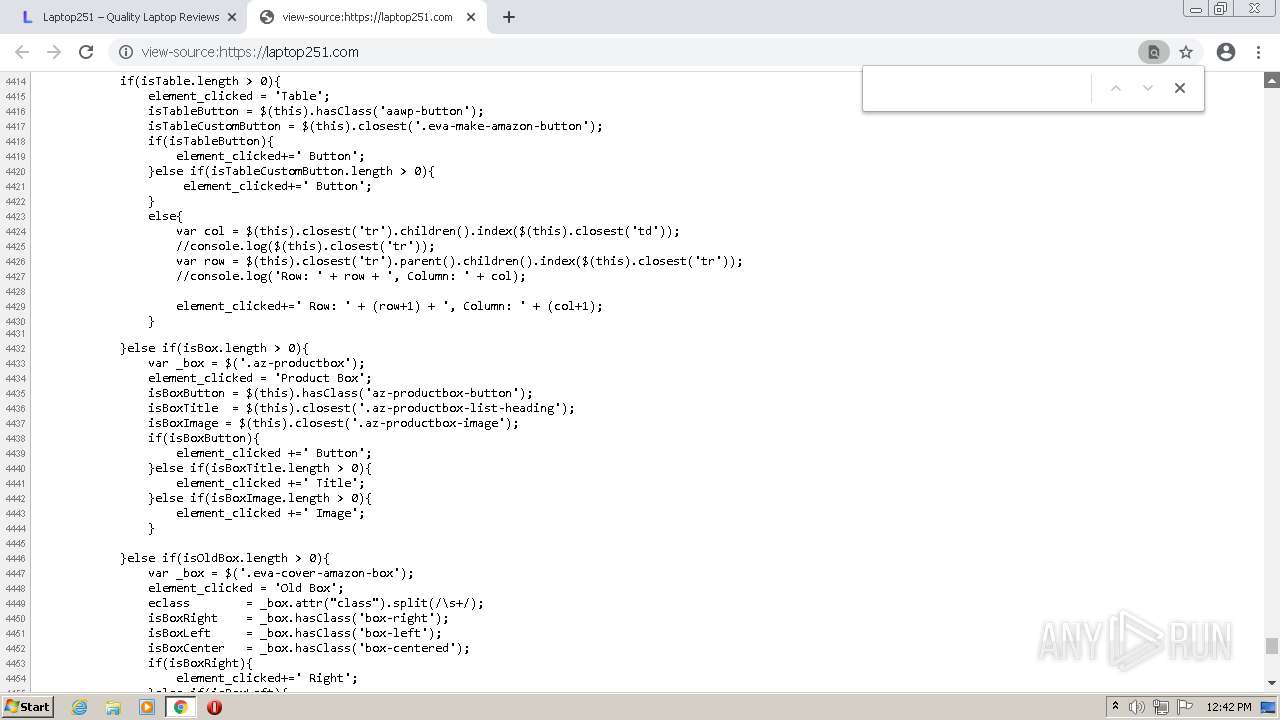View site information icon in address bar

tap(126, 52)
